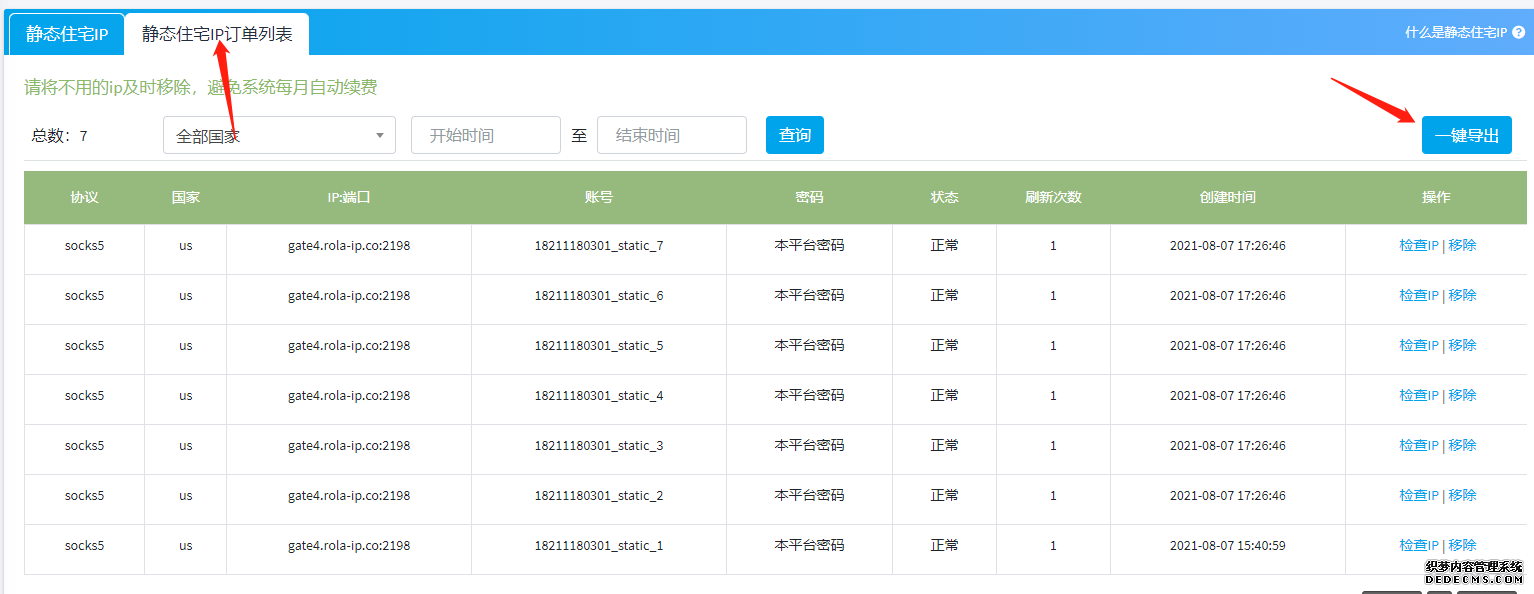Click the 一键导出 export button
The height and width of the screenshot is (594, 1534).
click(1466, 134)
